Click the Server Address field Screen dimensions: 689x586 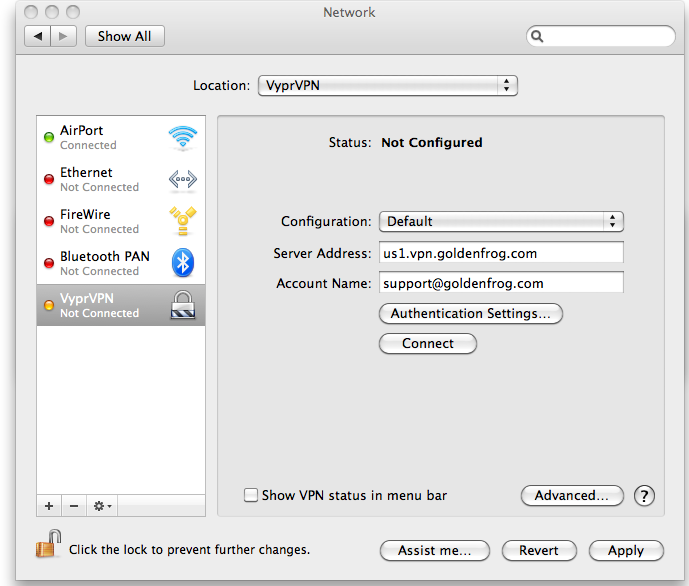501,253
